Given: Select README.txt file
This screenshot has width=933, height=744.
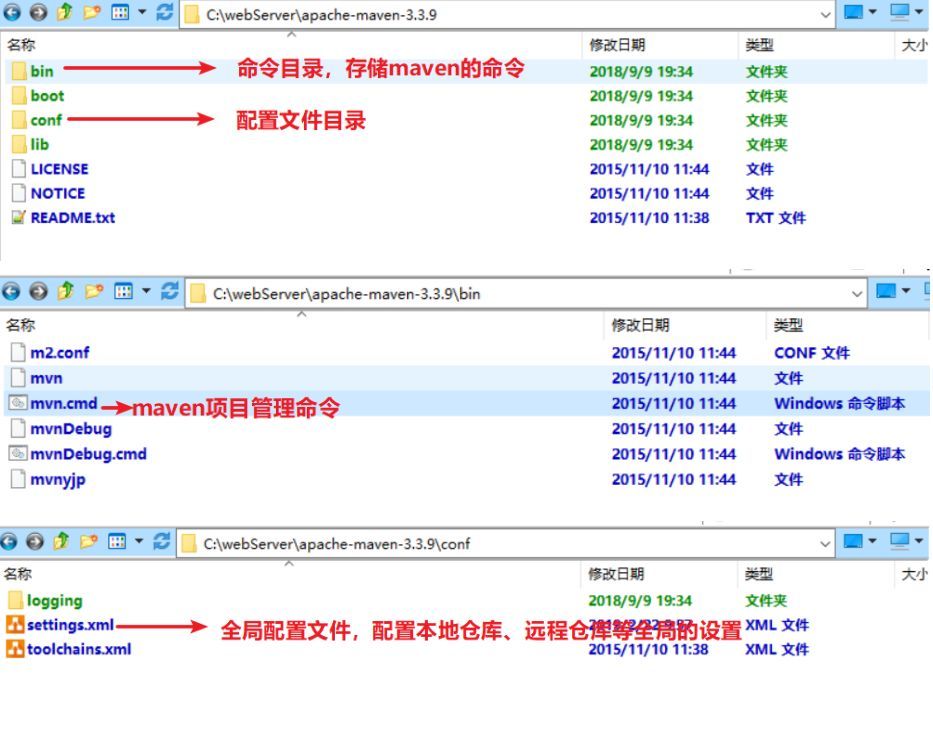Looking at the screenshot, I should [63, 218].
